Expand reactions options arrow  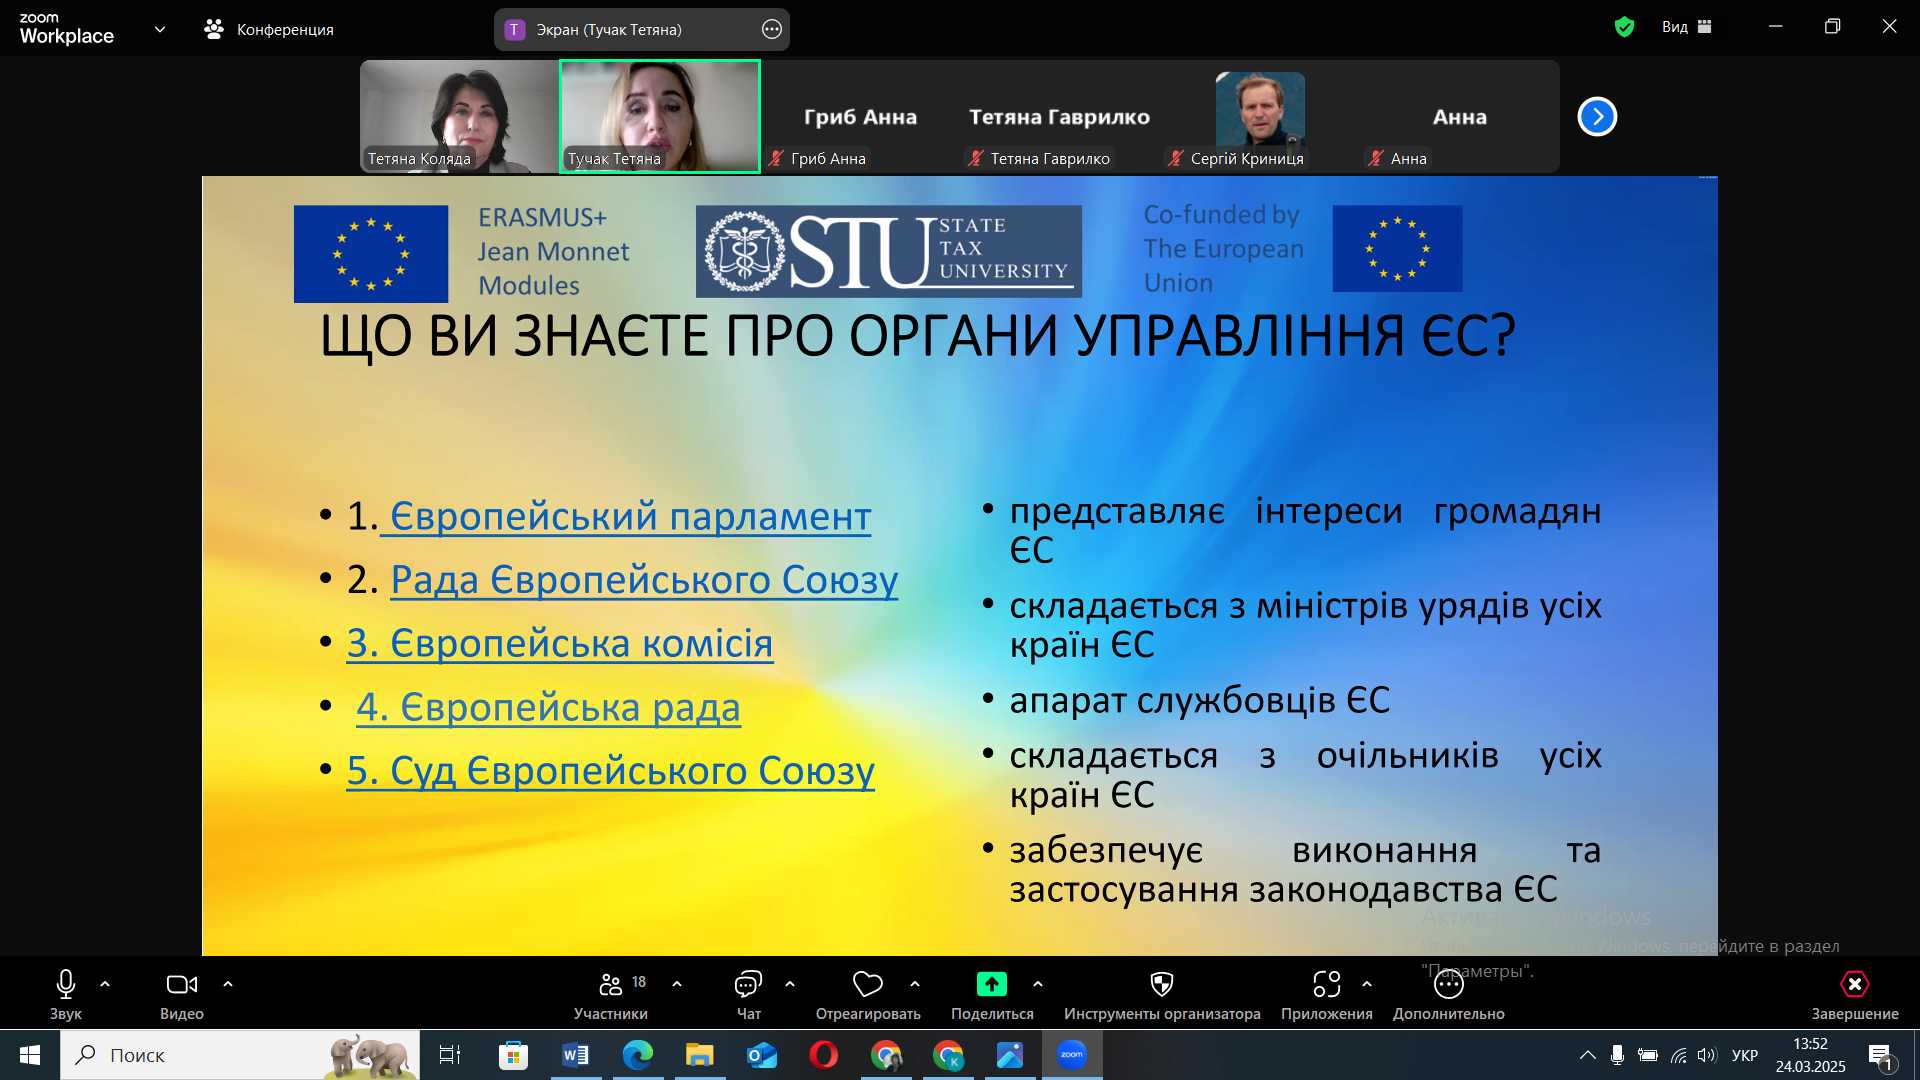coord(915,984)
